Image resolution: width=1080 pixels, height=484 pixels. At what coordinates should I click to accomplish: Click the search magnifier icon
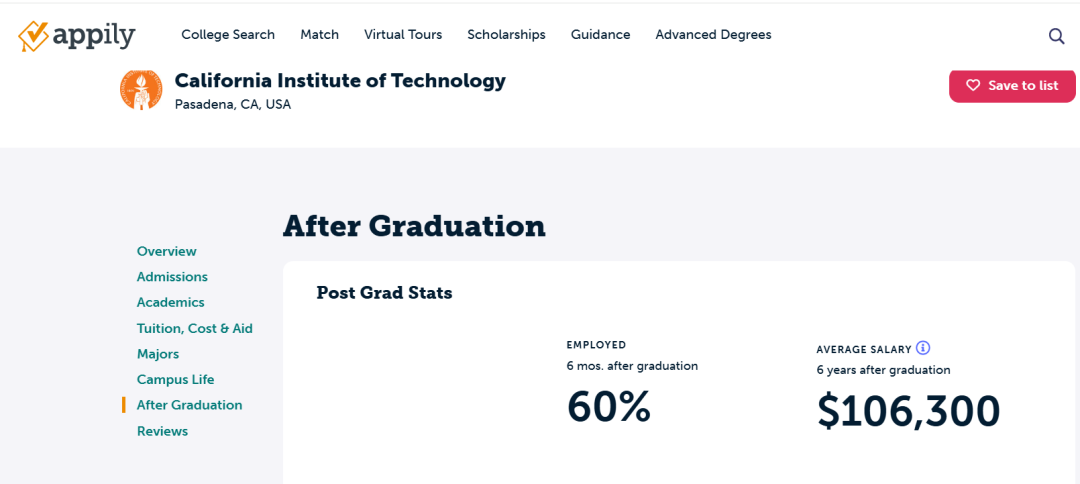1056,36
